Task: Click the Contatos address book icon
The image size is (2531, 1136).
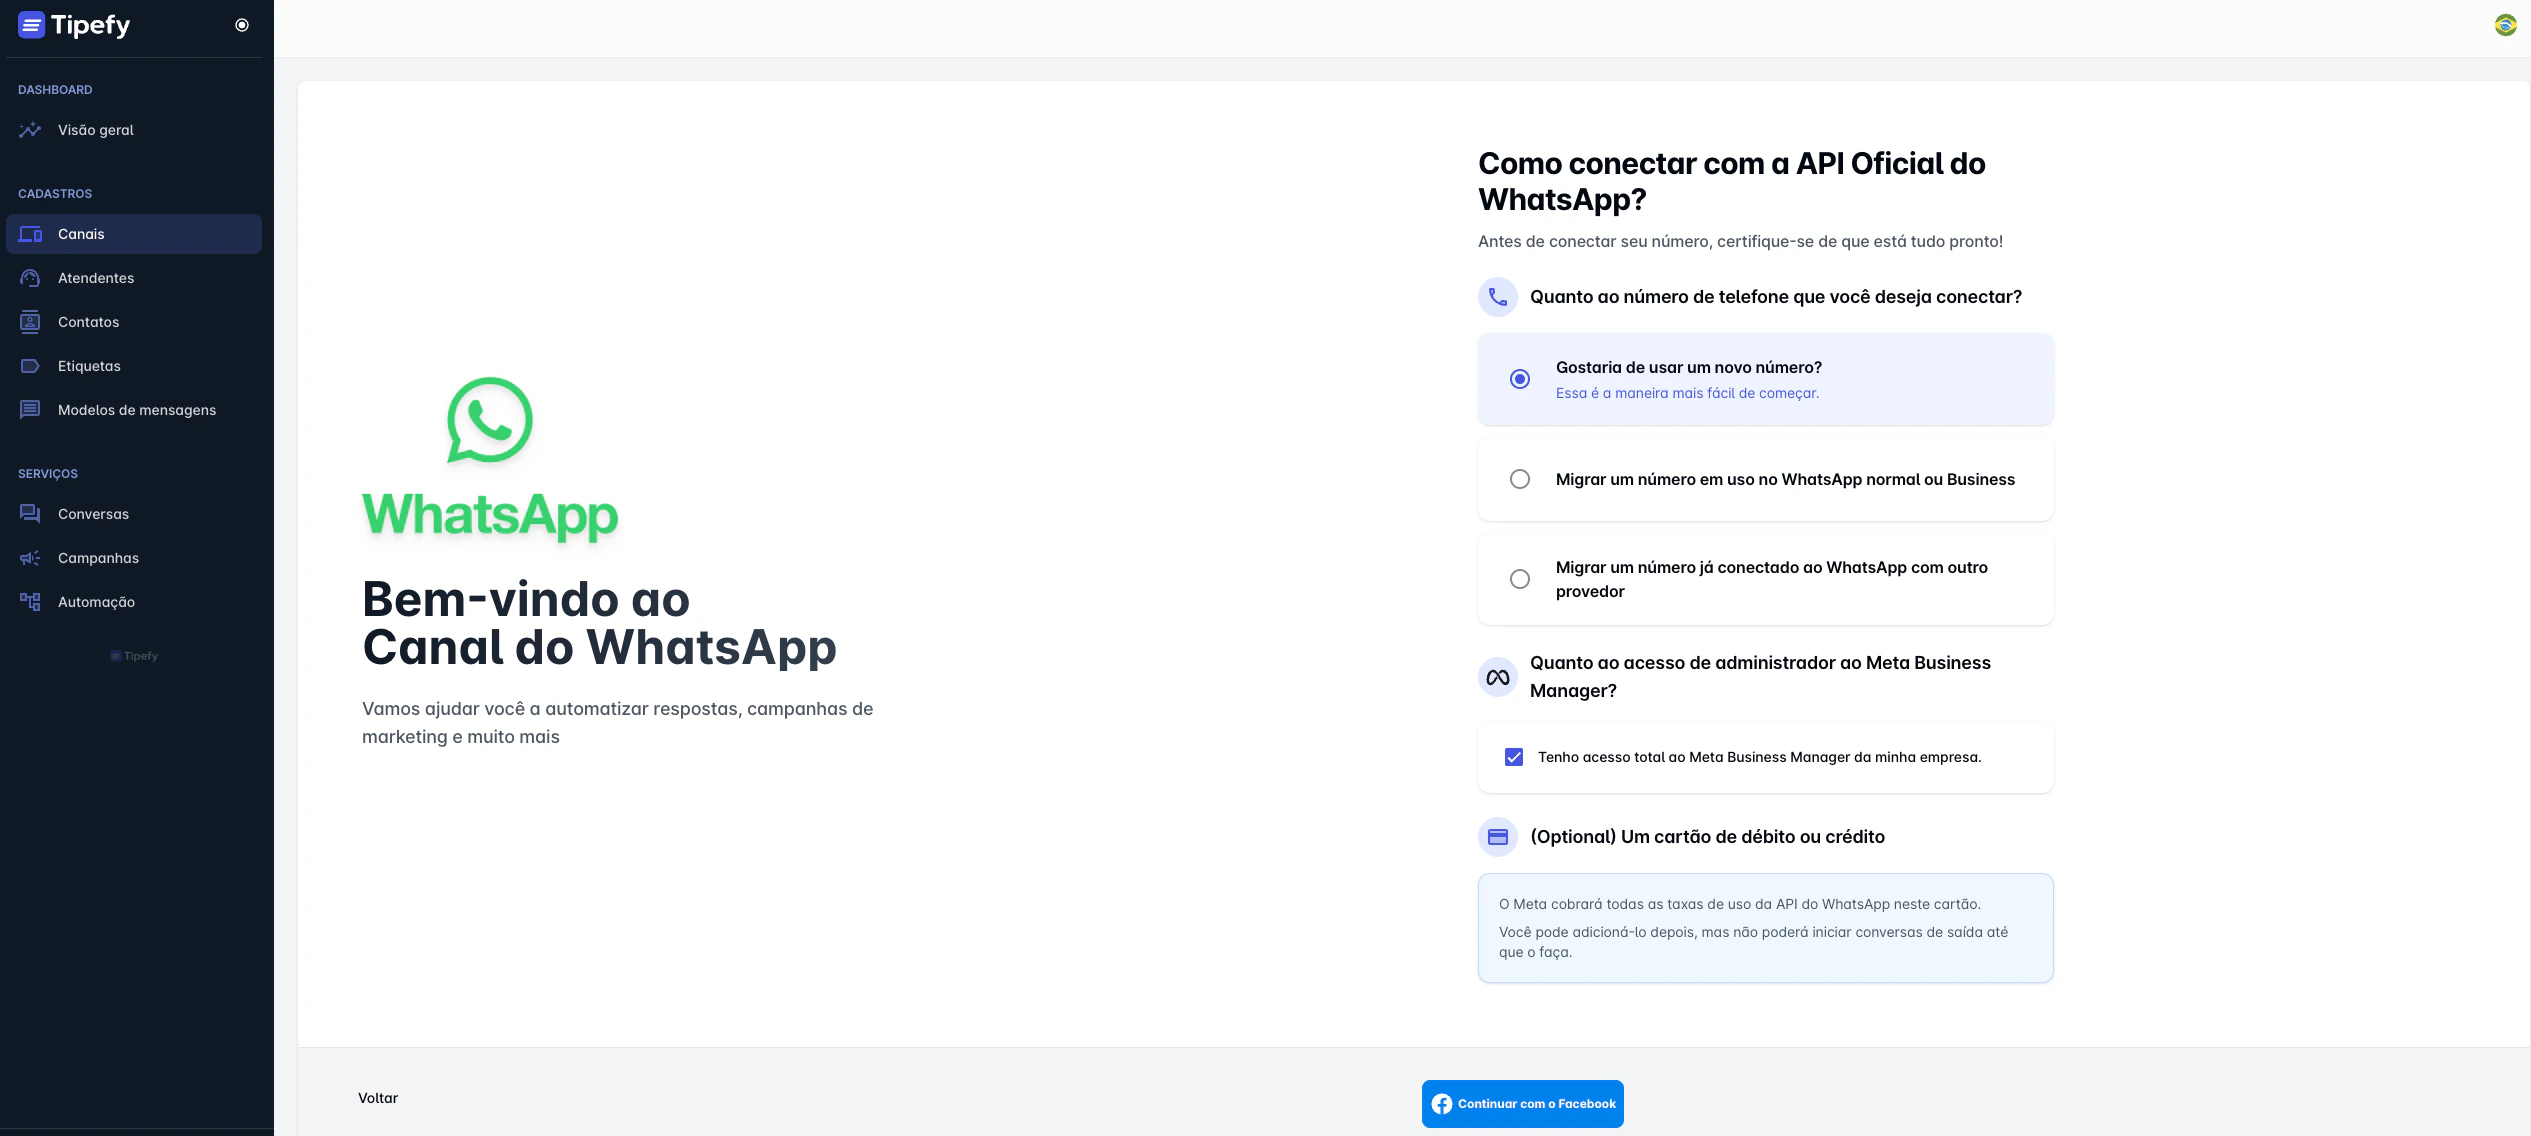Action: point(30,322)
